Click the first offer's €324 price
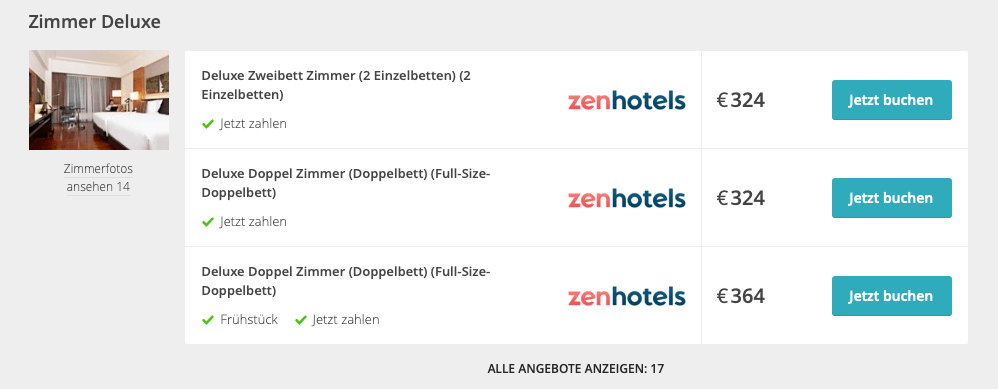 click(741, 100)
